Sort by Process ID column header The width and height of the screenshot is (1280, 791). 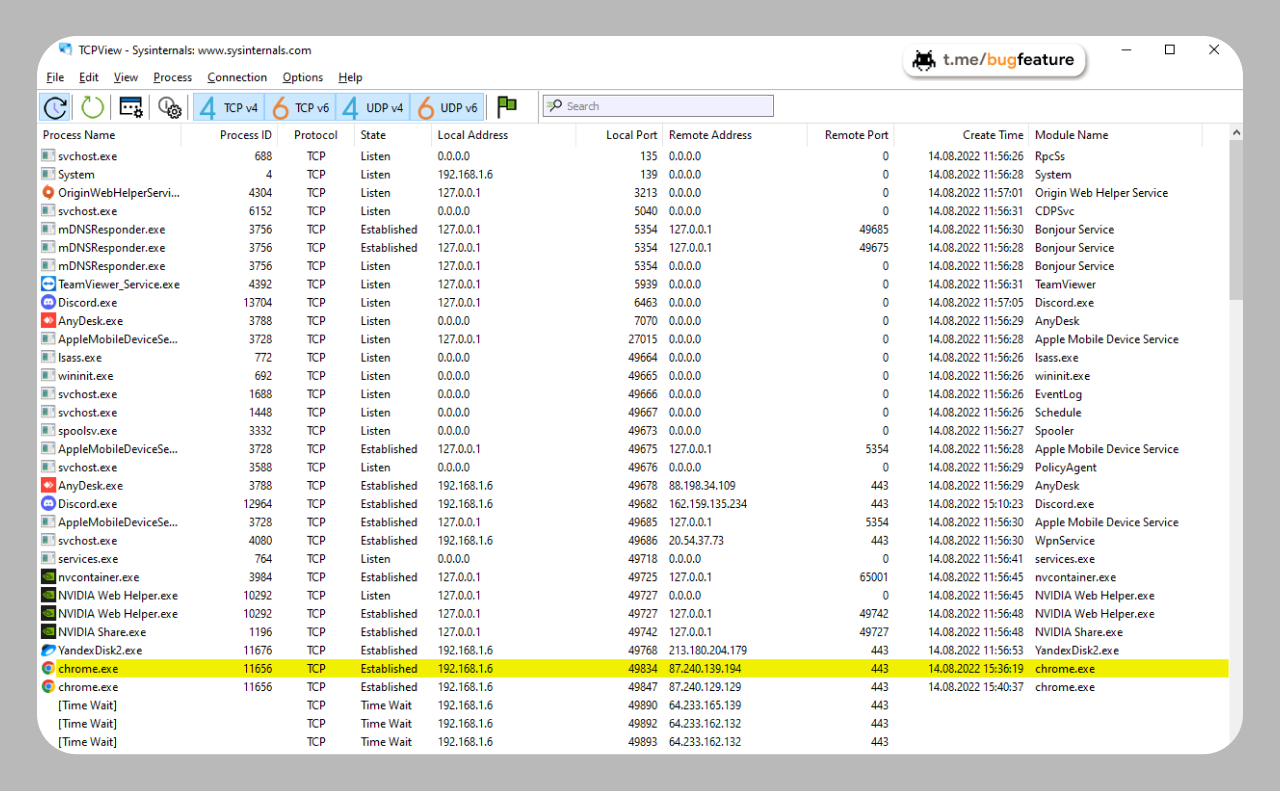(x=230, y=135)
